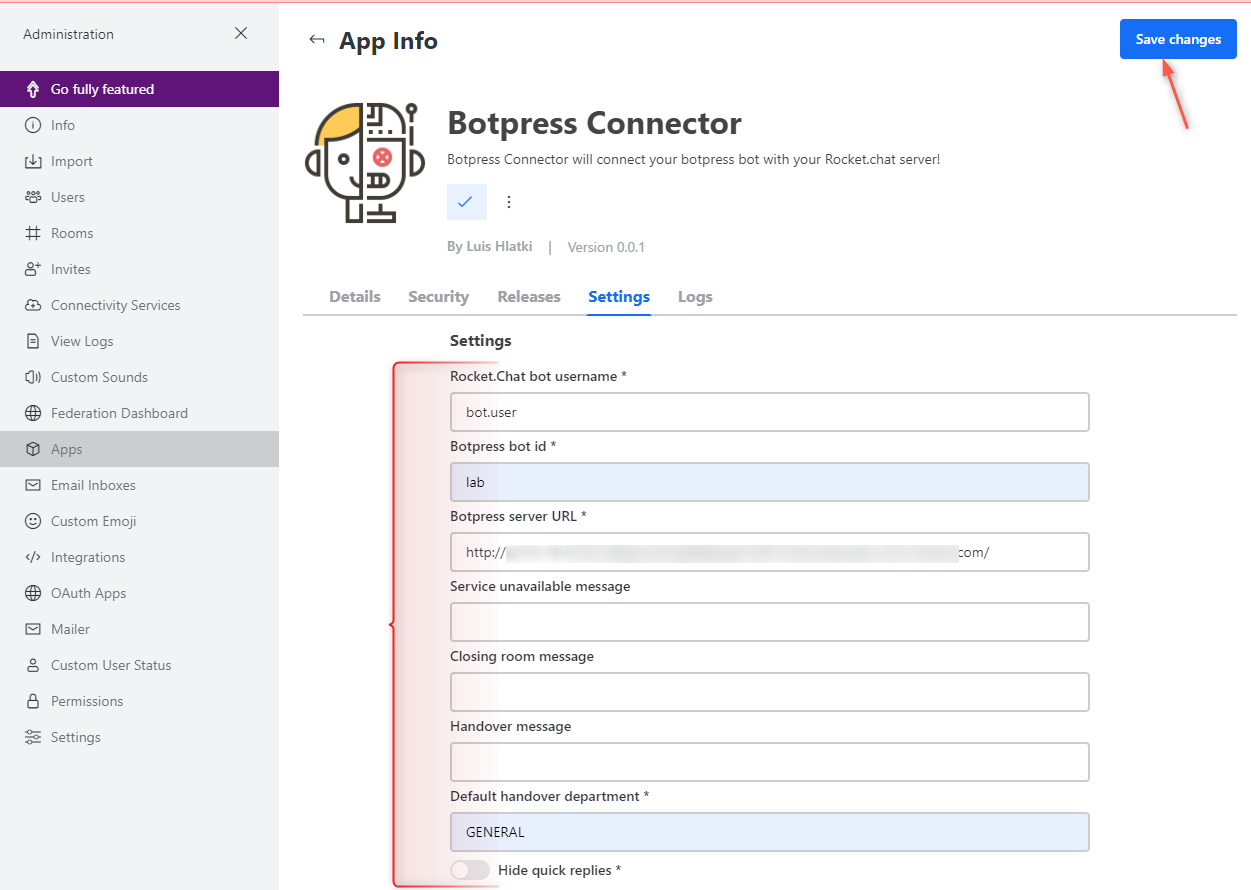Screen dimensions: 1251x890
Task: Click the Botpress Connector robot logo
Action: pos(366,162)
